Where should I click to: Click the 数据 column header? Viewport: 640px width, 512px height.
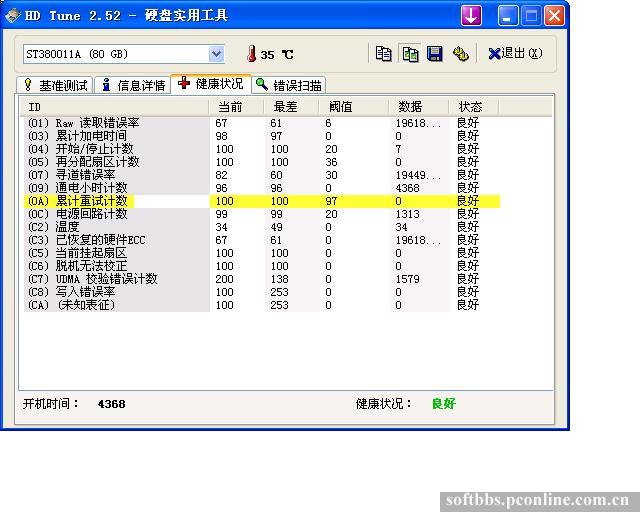point(418,107)
